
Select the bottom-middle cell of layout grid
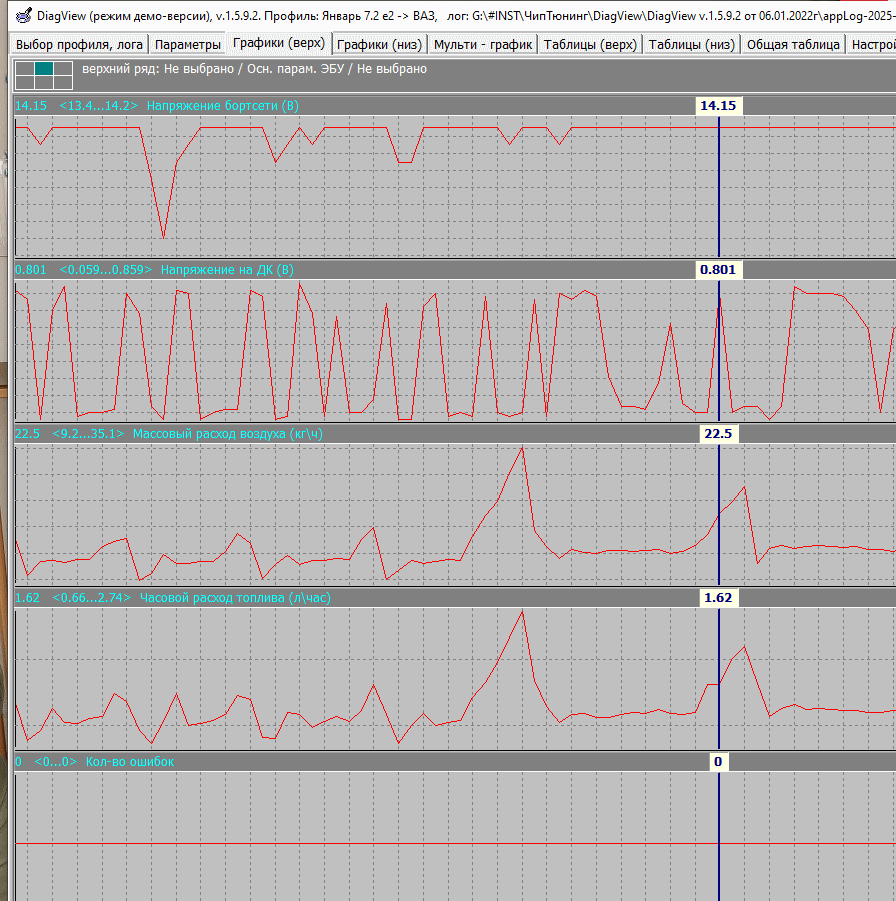[x=44, y=83]
